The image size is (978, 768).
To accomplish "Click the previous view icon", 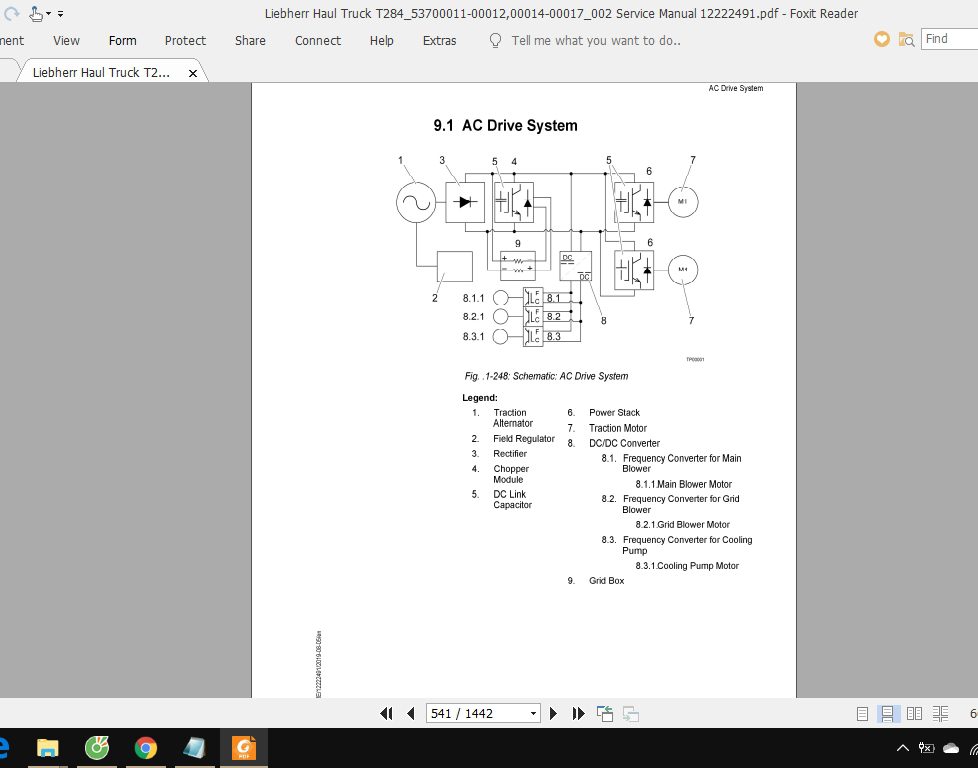I will tap(605, 713).
